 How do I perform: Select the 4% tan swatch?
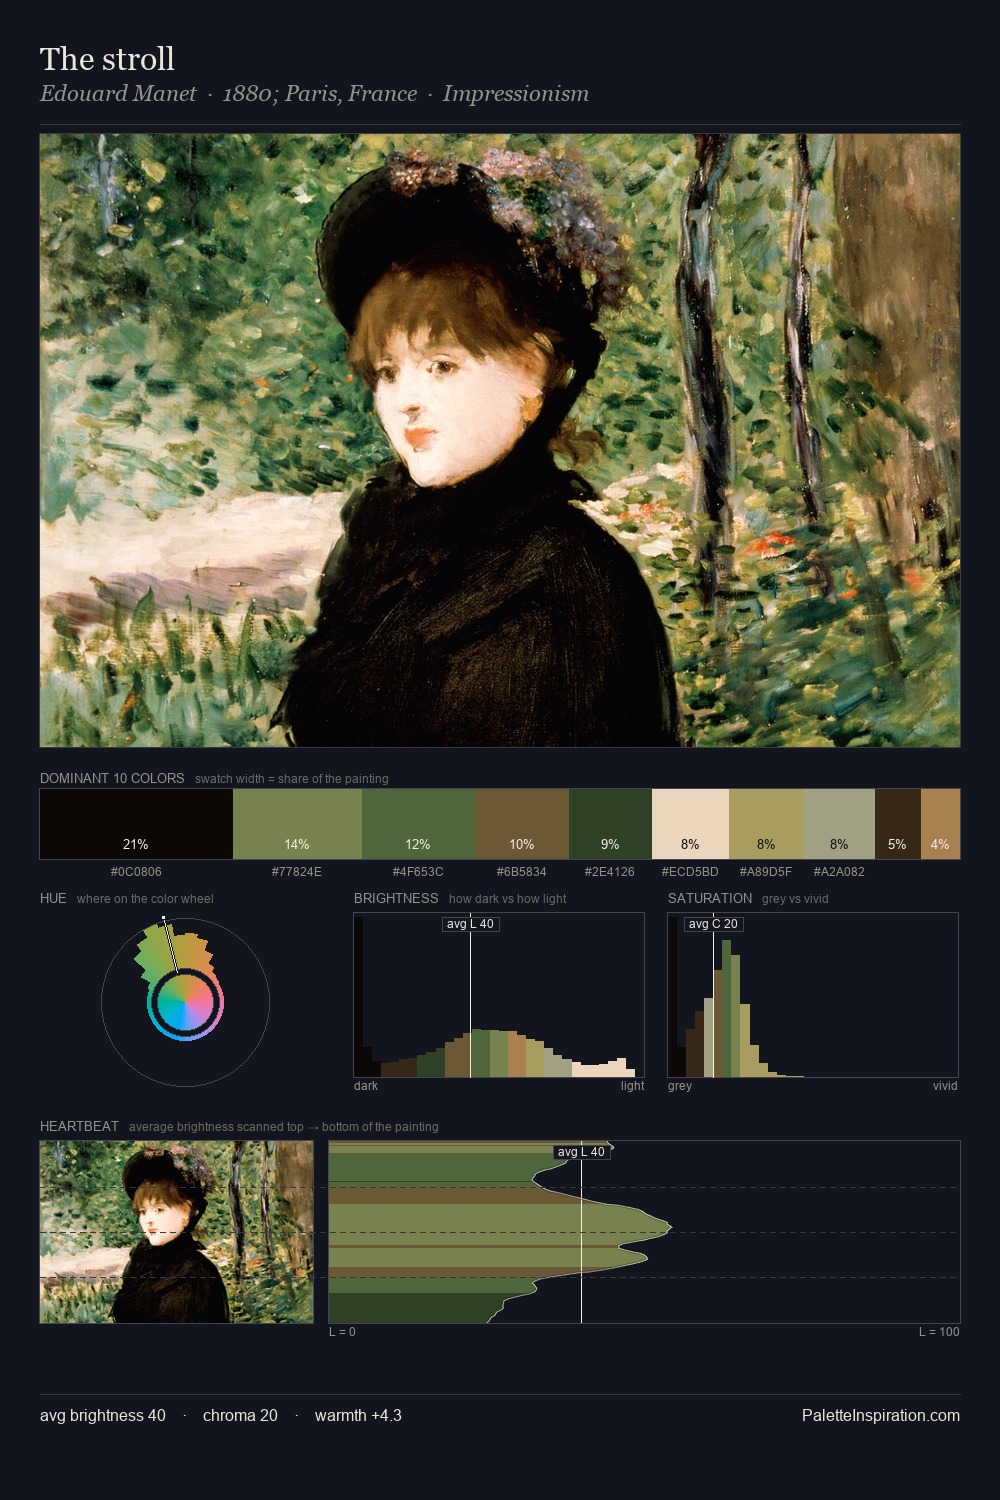[x=940, y=824]
